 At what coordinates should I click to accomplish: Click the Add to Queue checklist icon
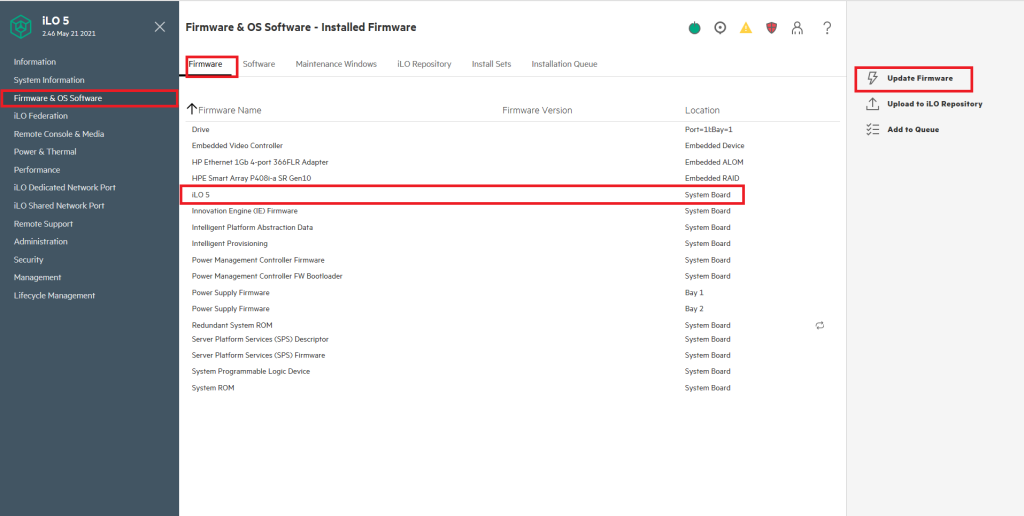872,129
